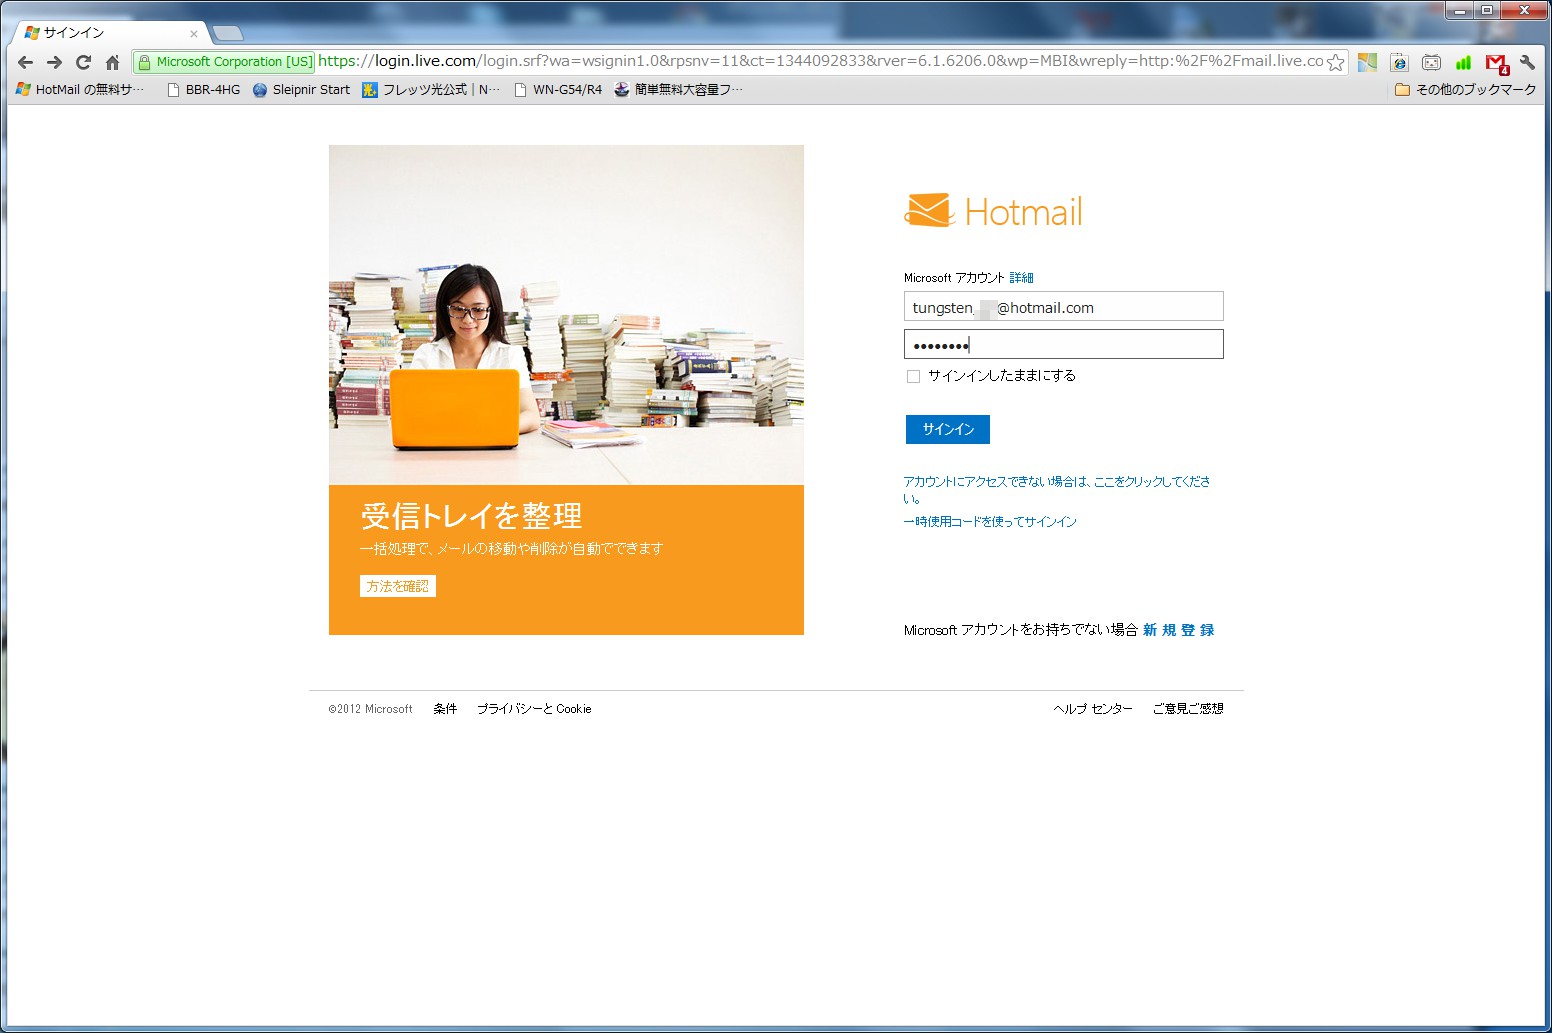Click the blue サインイン button
Viewport: 1552px width, 1033px height.
point(947,429)
